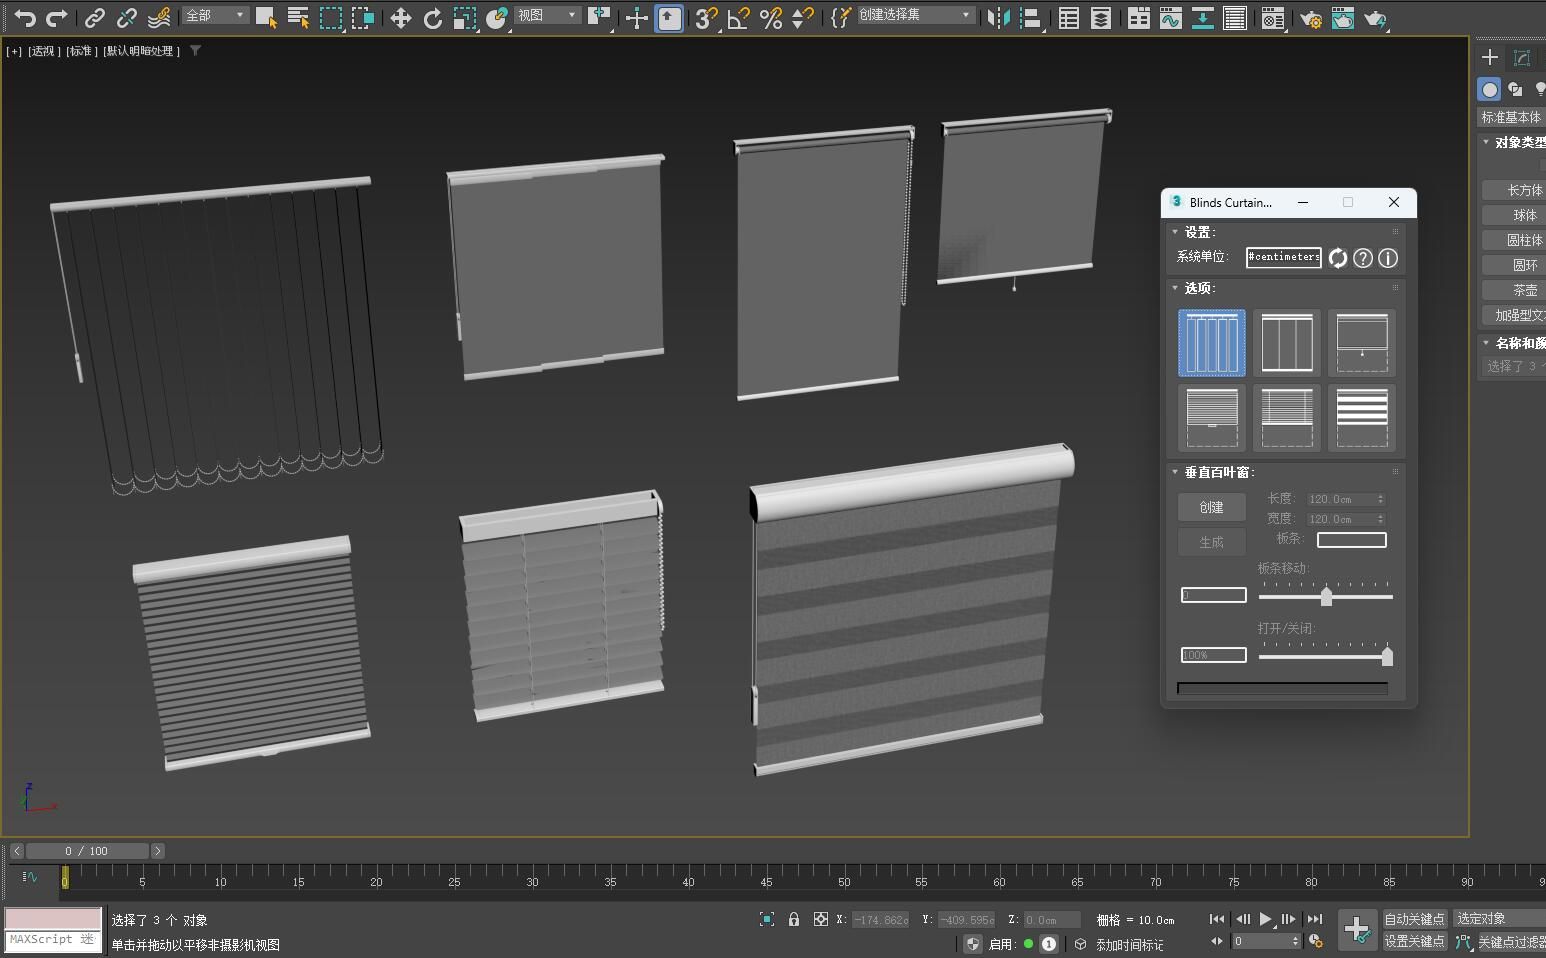
Task: Click the 自动关键点 auto key button
Action: 1414,919
